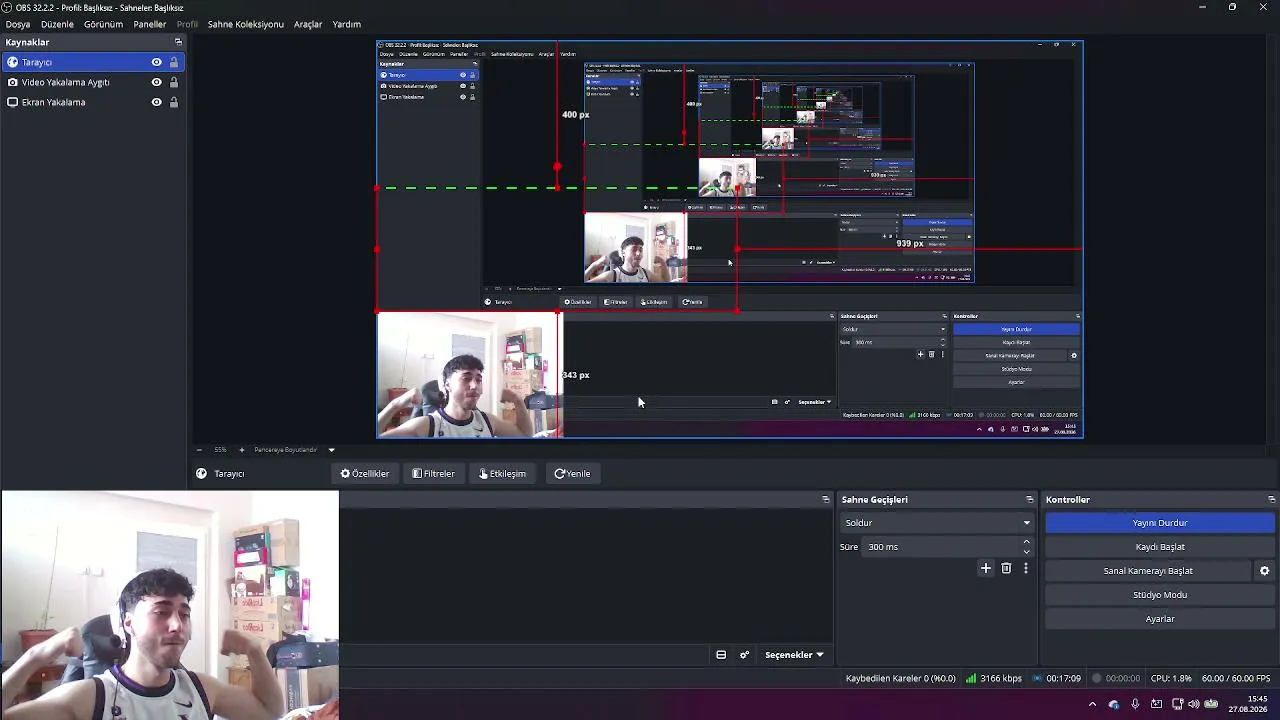Open the transition properties three-dot menu
The image size is (1280, 720).
click(x=1025, y=568)
